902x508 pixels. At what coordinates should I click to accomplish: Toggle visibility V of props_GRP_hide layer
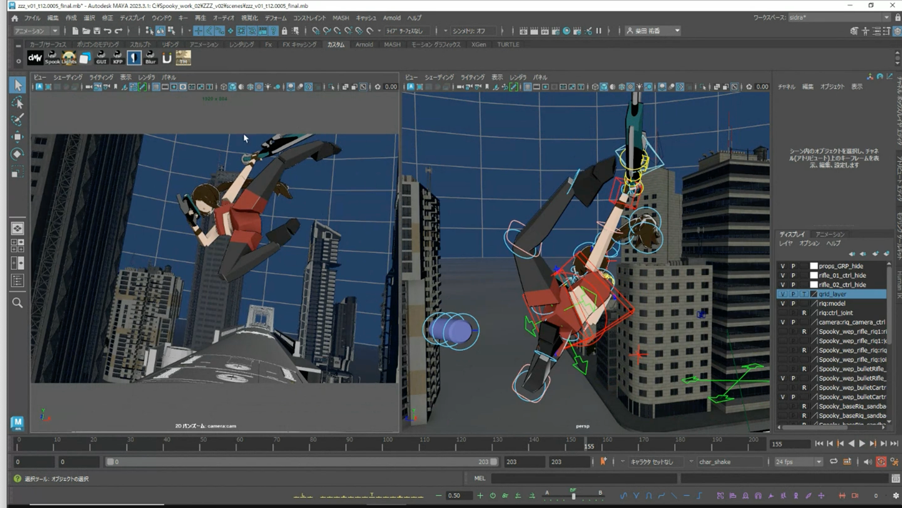click(x=783, y=266)
